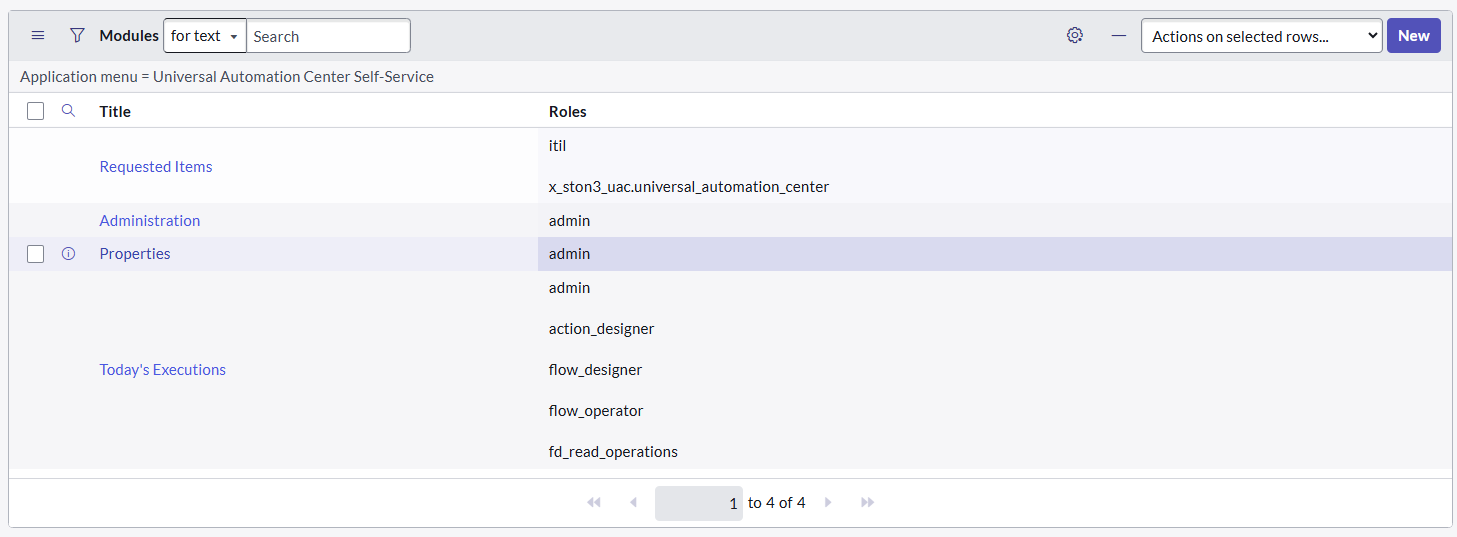The image size is (1457, 537).
Task: Check the select-all checkbox in header
Action: [36, 111]
